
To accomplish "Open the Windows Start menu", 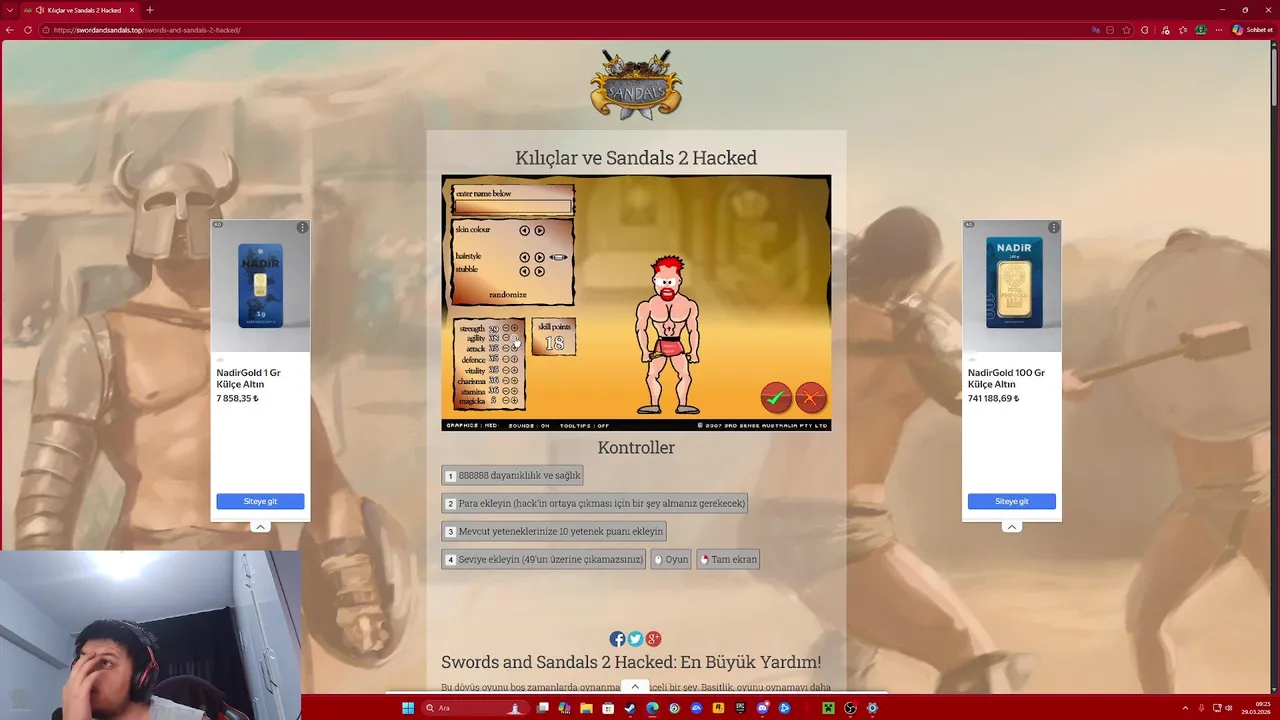I will (408, 708).
